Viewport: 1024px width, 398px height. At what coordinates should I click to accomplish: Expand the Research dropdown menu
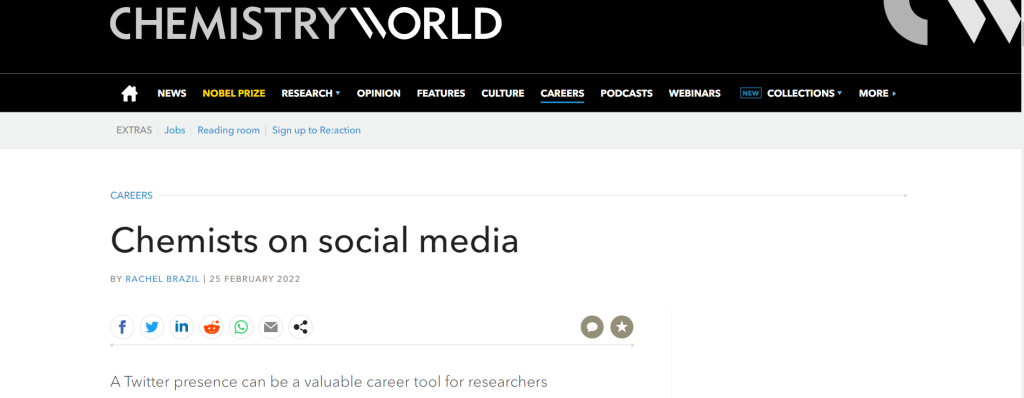pos(311,93)
